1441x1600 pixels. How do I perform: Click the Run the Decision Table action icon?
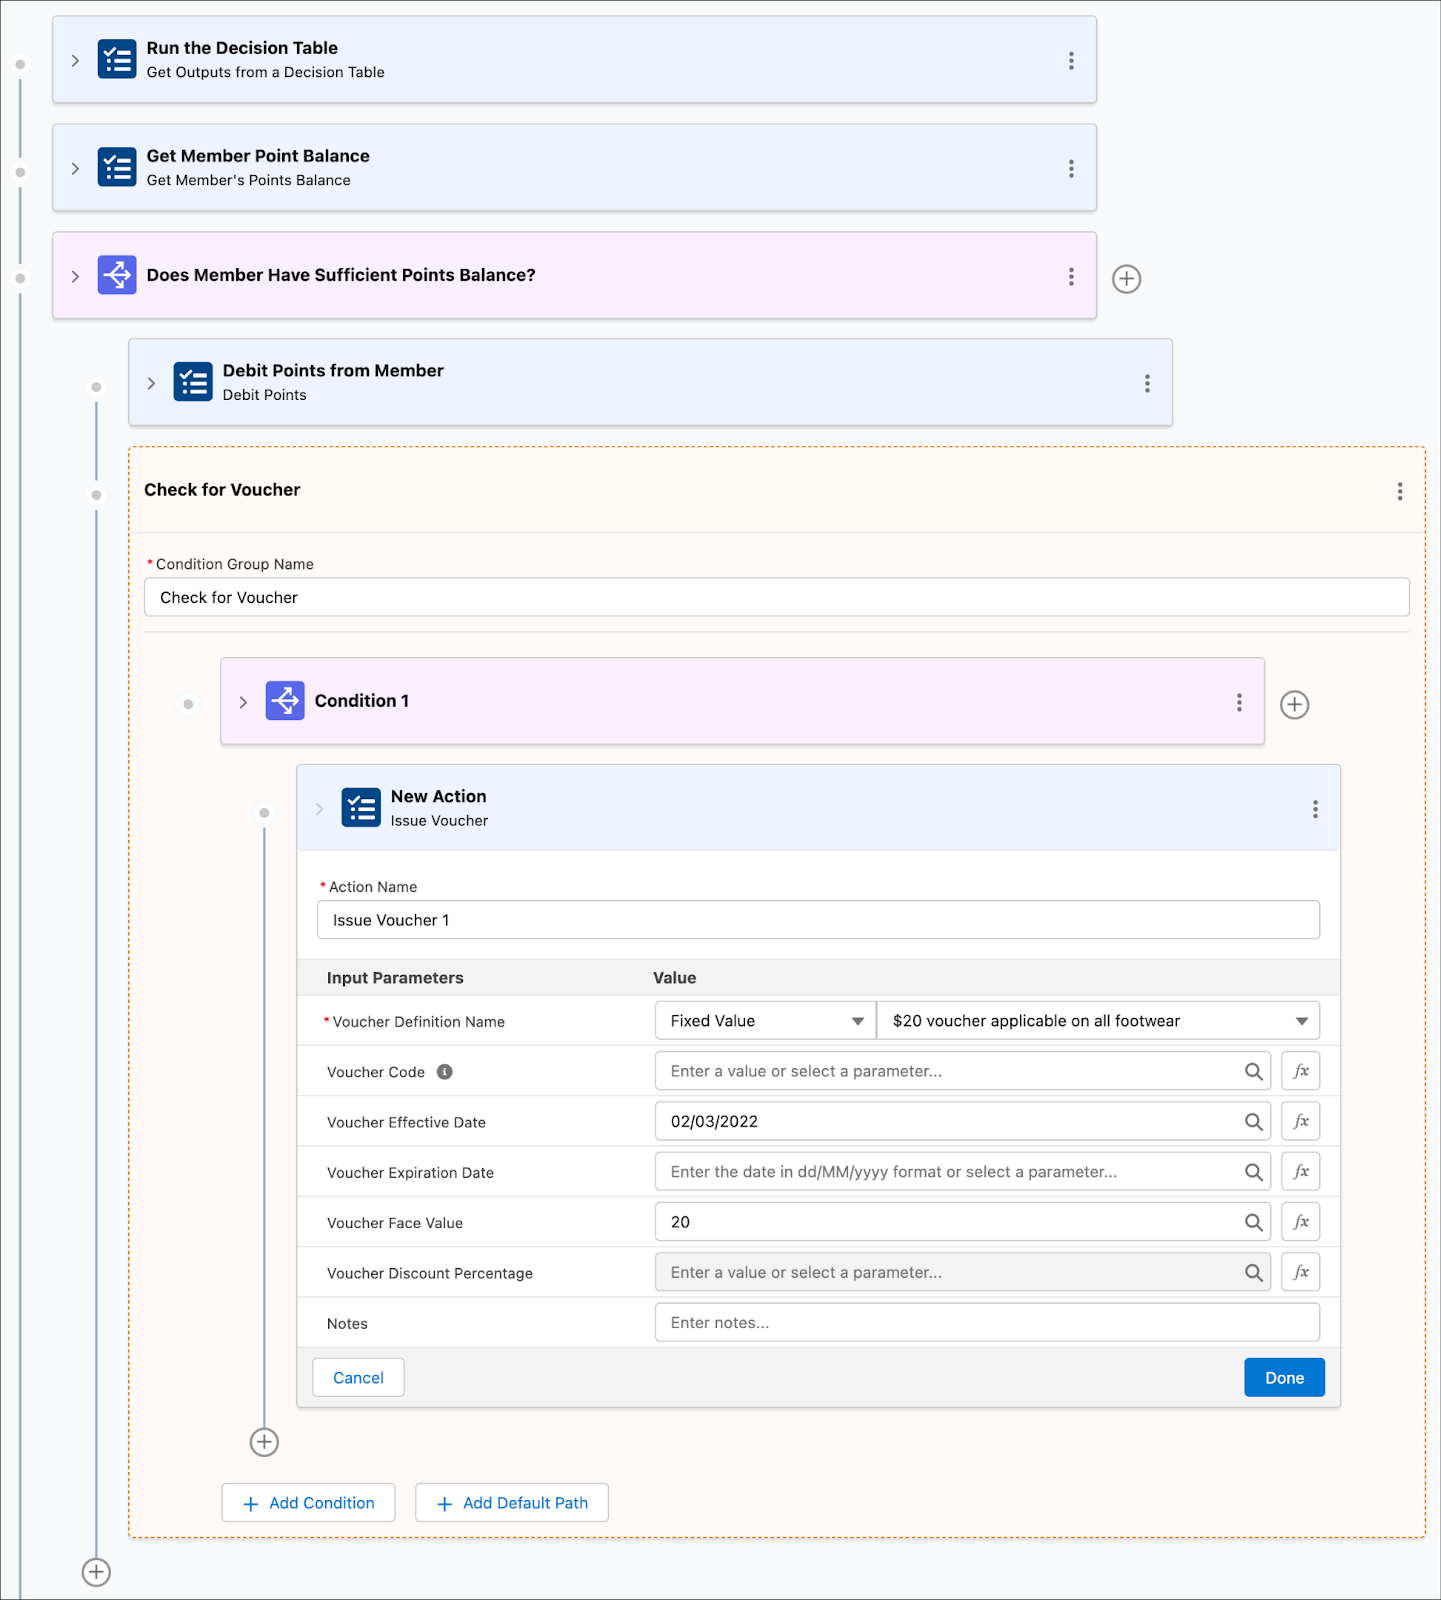click(117, 59)
